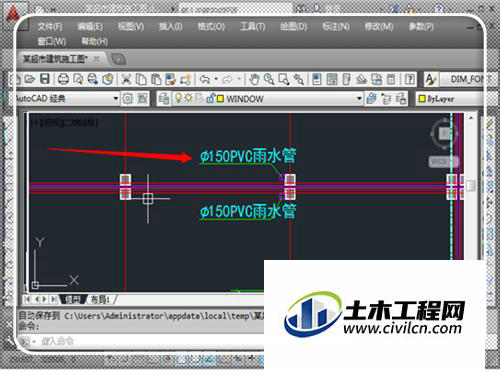Screen dimensions: 500x370
Task: Open Layer Properties Manager icon
Action: pos(164,99)
